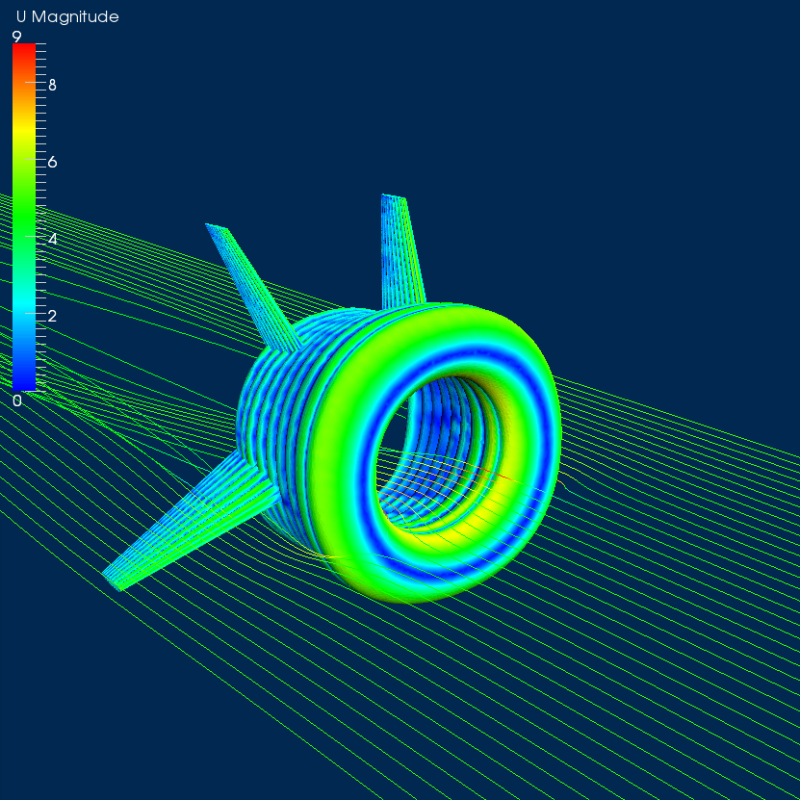800x800 pixels.
Task: Pick the vertical upright fin of the model
Action: (x=402, y=253)
